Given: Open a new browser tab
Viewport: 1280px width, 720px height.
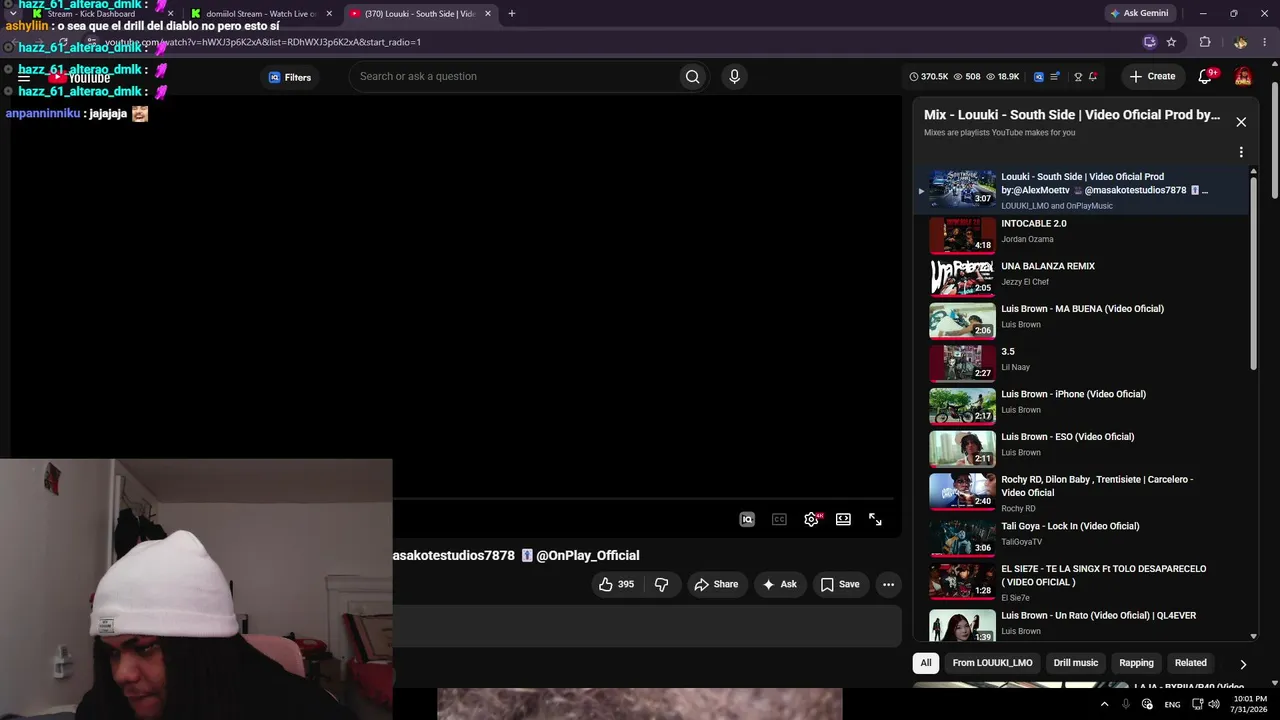Looking at the screenshot, I should pos(511,14).
